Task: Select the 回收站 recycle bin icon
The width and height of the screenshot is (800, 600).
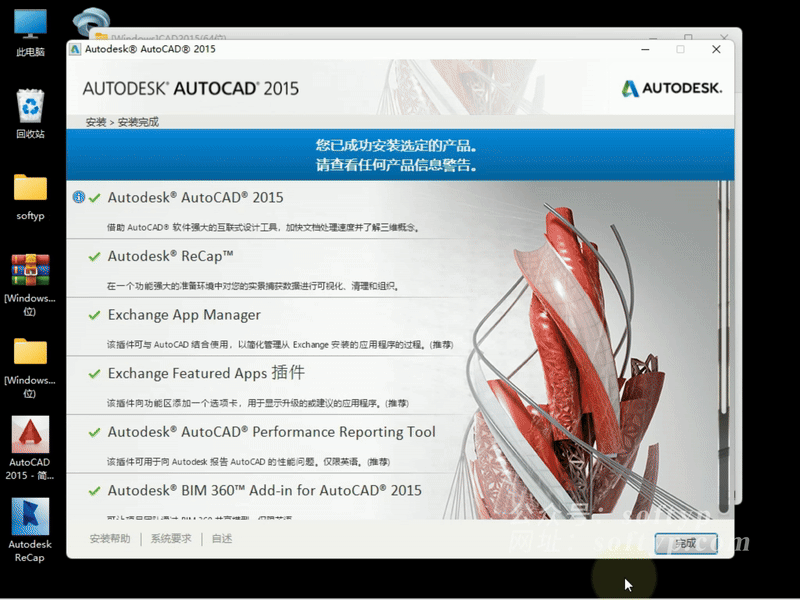Action: point(30,113)
